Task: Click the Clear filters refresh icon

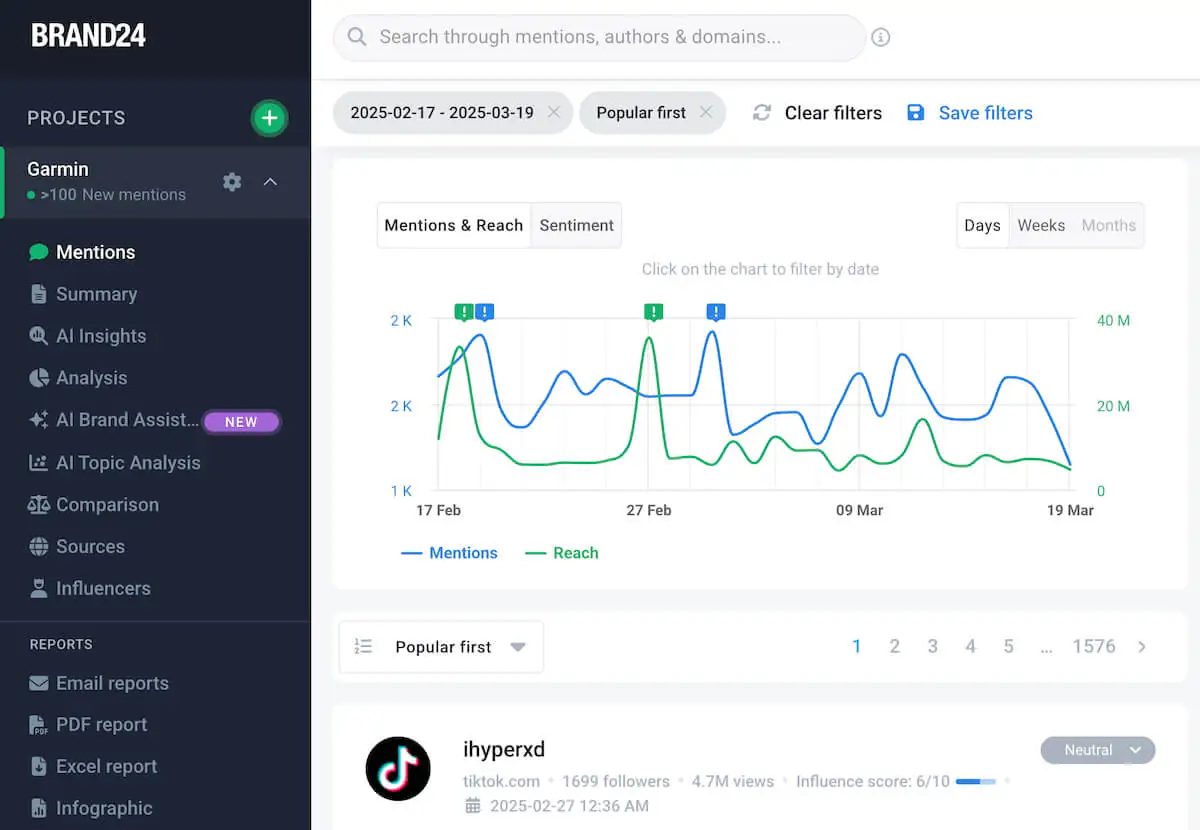Action: [761, 112]
